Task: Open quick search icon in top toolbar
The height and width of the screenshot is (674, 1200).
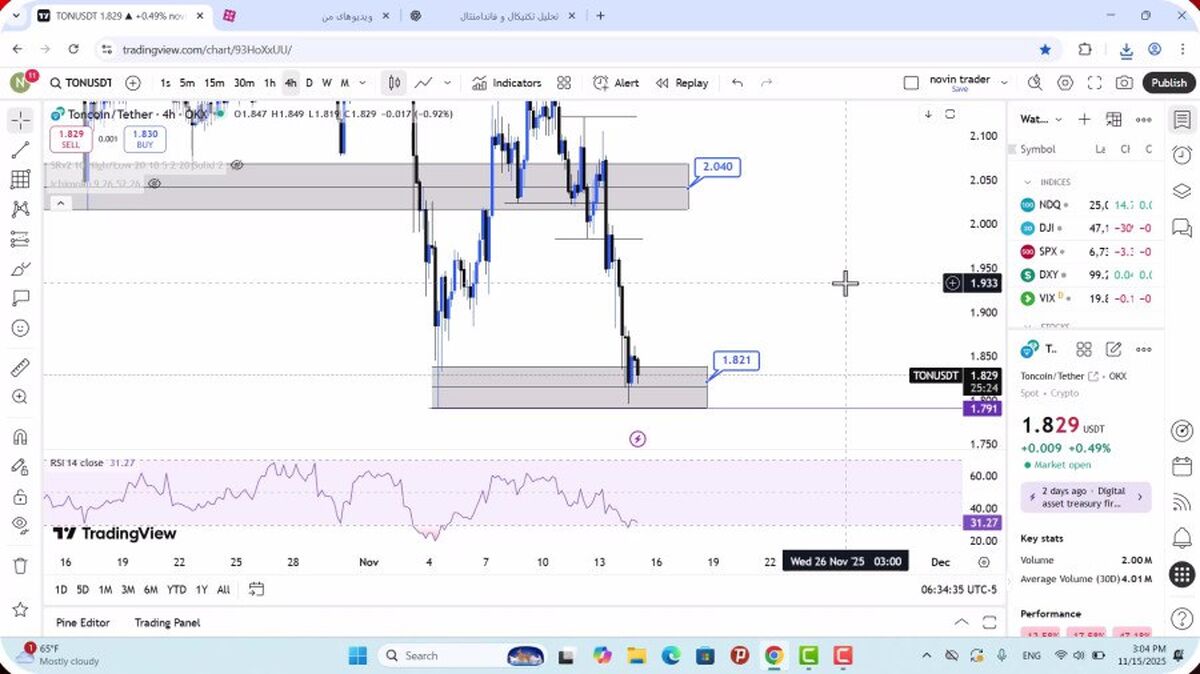Action: coord(1035,83)
